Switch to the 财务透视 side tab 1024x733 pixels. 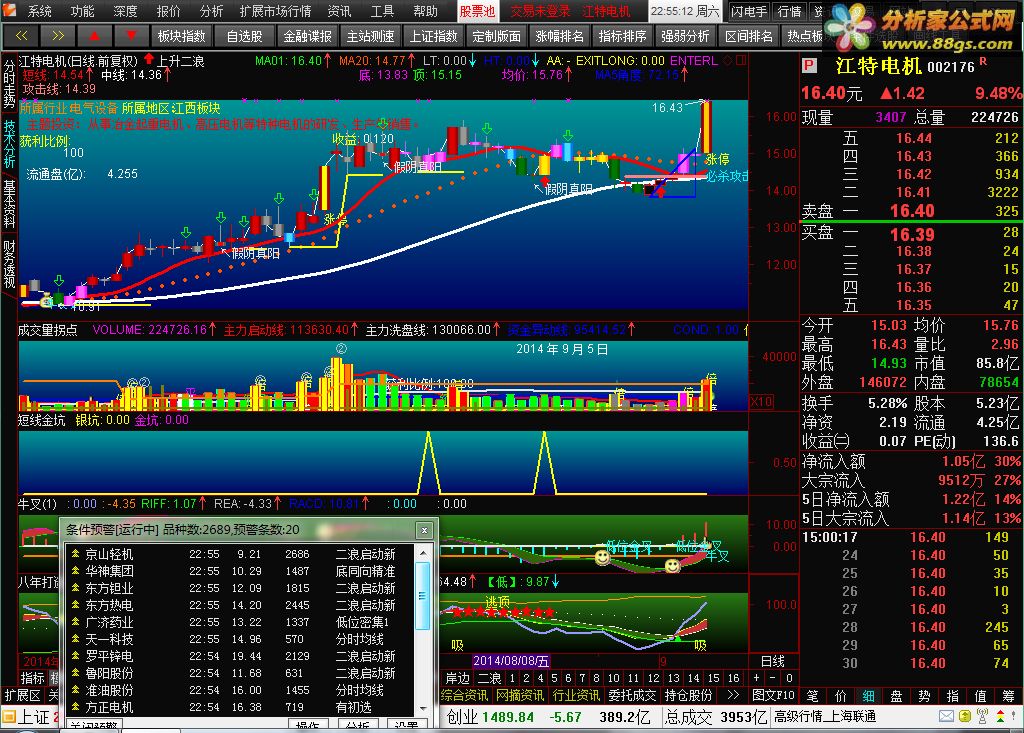(9, 263)
